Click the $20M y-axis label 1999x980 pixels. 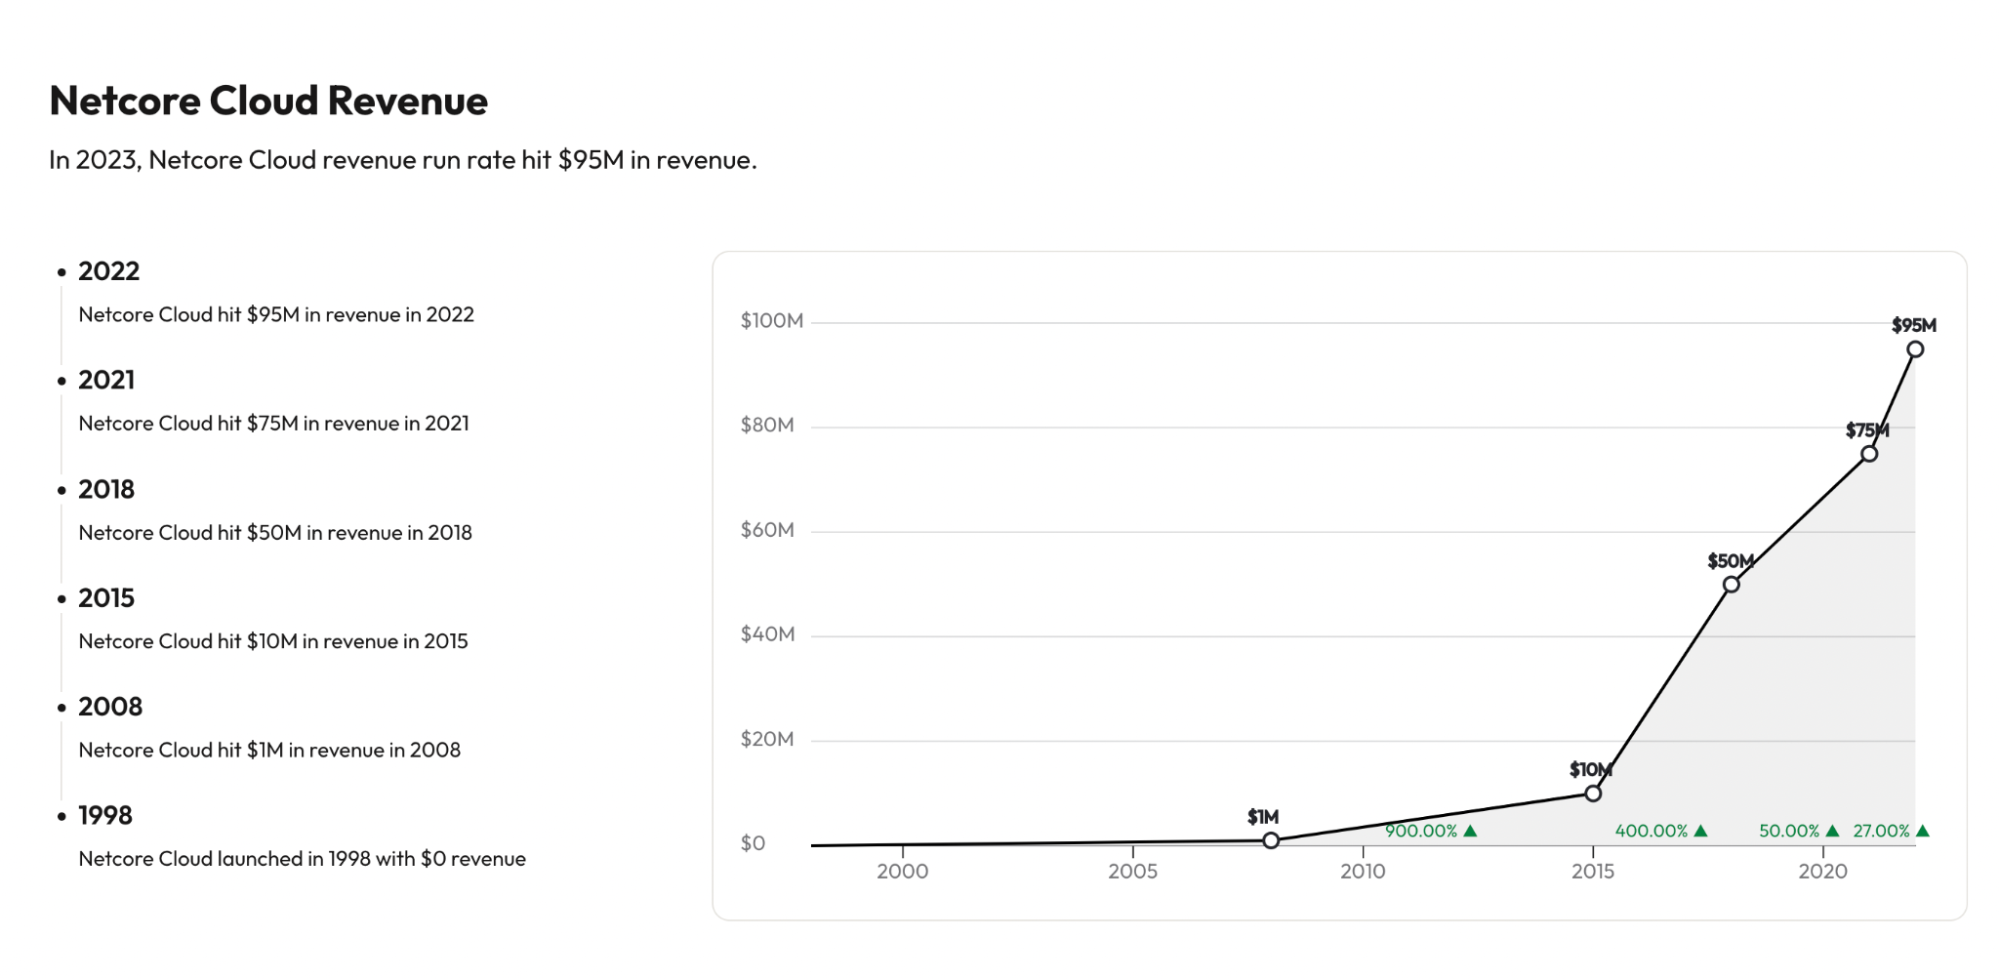767,739
